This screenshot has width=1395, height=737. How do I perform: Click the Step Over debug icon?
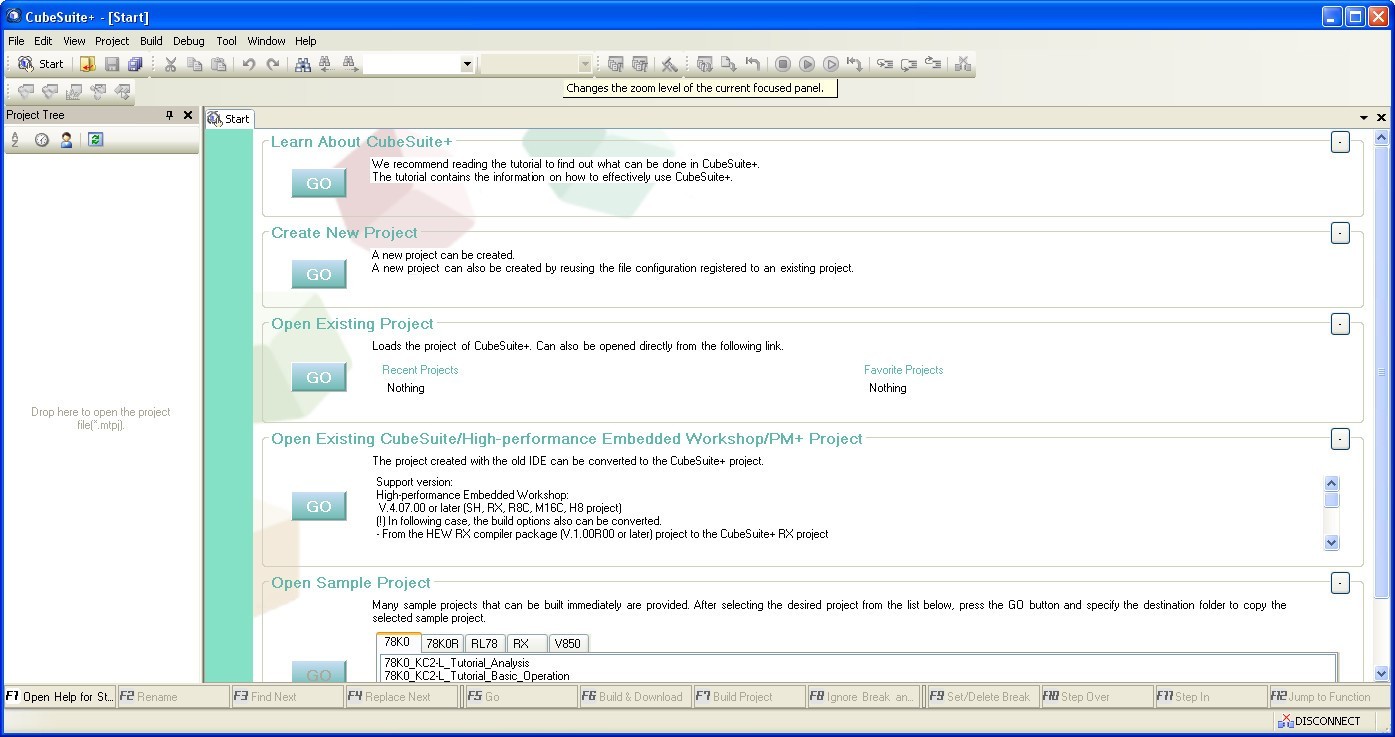(x=909, y=64)
